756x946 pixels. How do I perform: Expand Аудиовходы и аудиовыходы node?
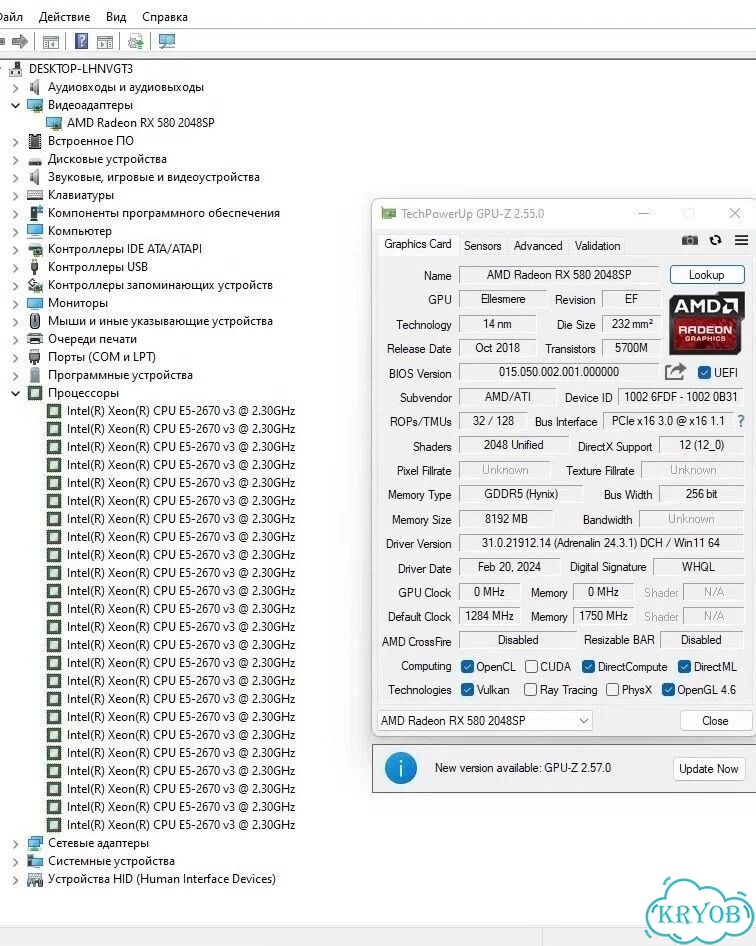[16, 87]
